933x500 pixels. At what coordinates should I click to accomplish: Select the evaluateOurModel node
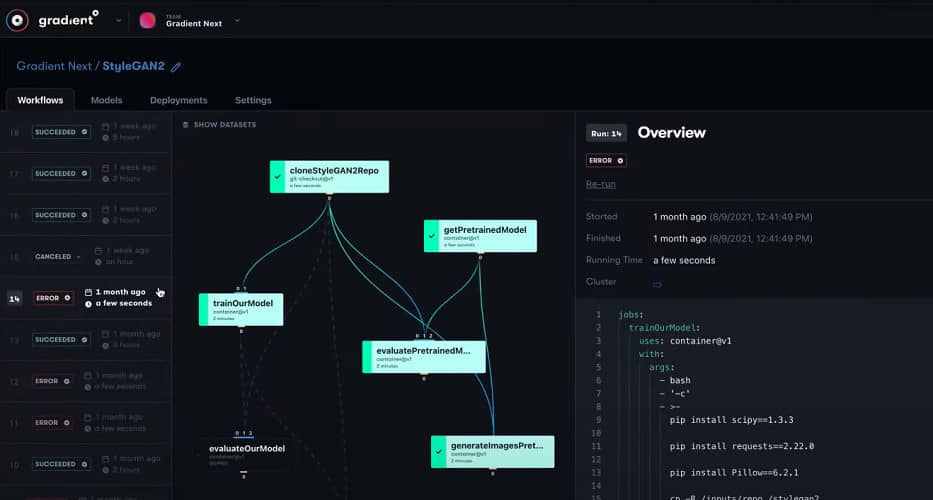click(244, 454)
